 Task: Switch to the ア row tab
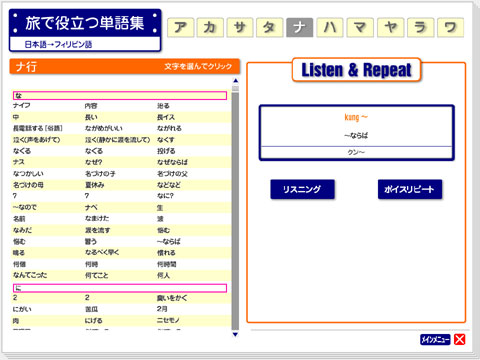click(x=180, y=27)
